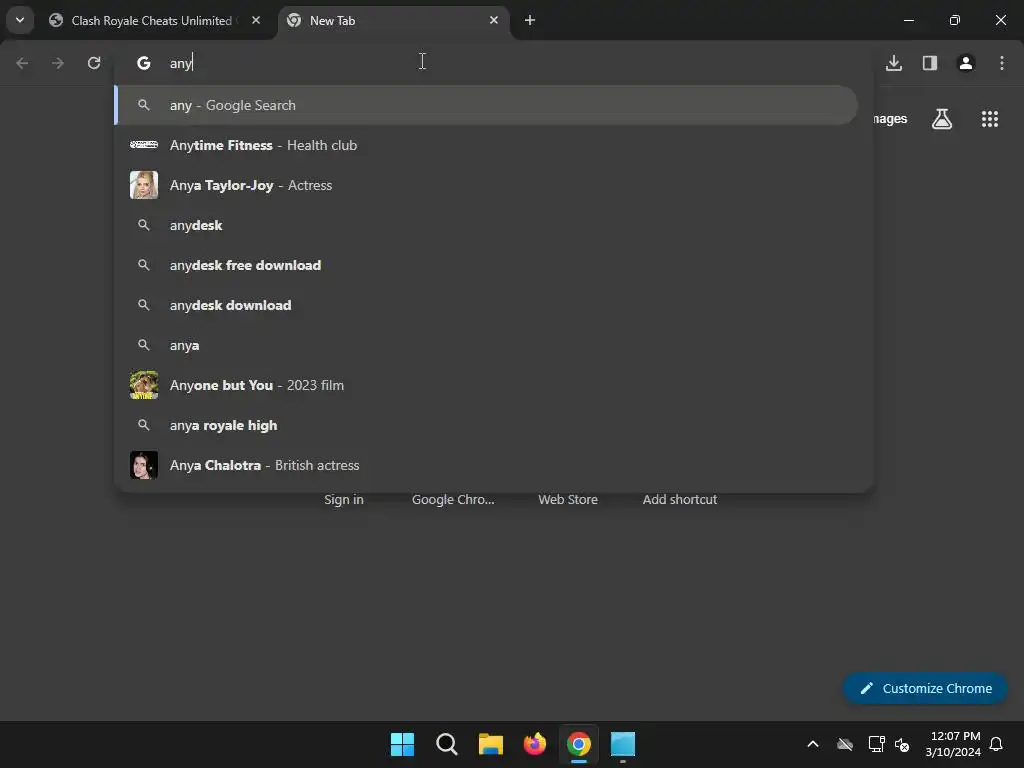
Task: Open the Google apps grid icon
Action: [990, 119]
